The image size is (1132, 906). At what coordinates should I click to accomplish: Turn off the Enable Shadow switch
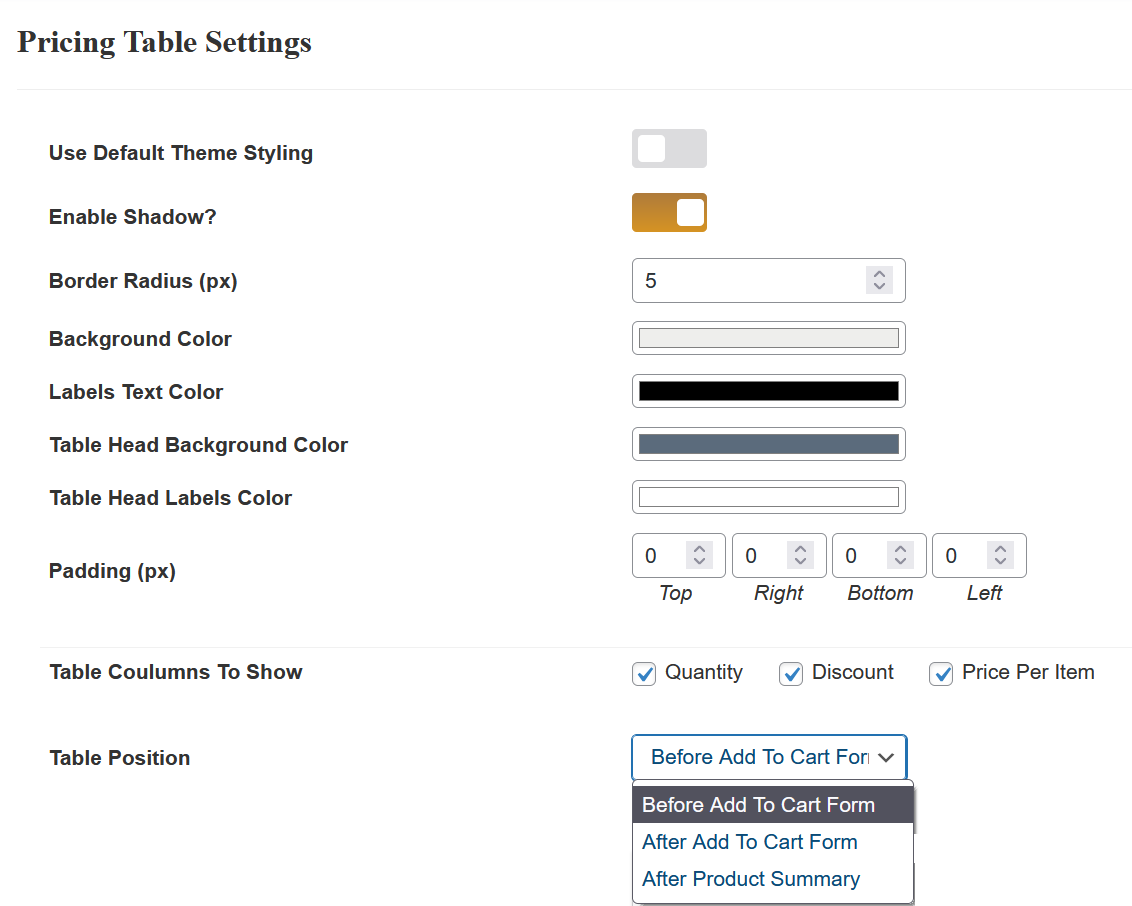[x=669, y=212]
